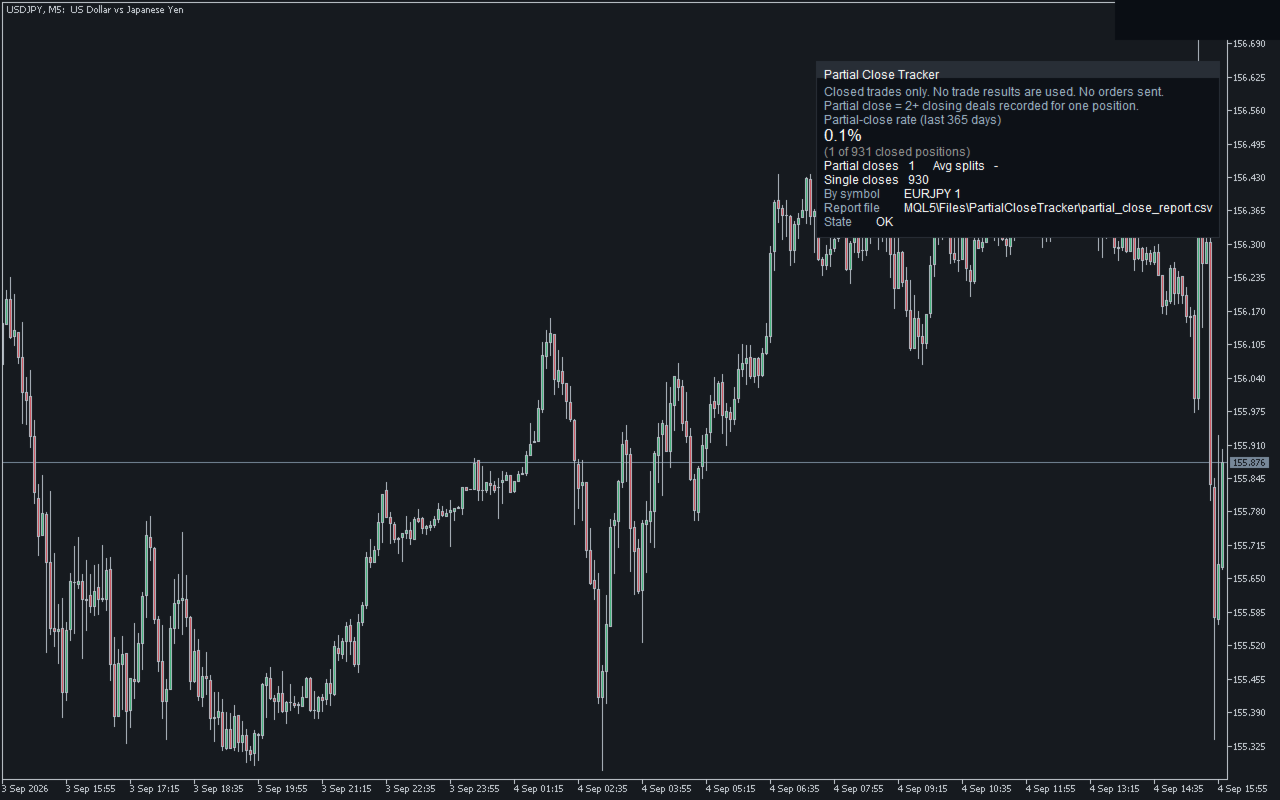Click the Partial closes 1 count
Screen dimensions: 1280x800
pos(869,166)
